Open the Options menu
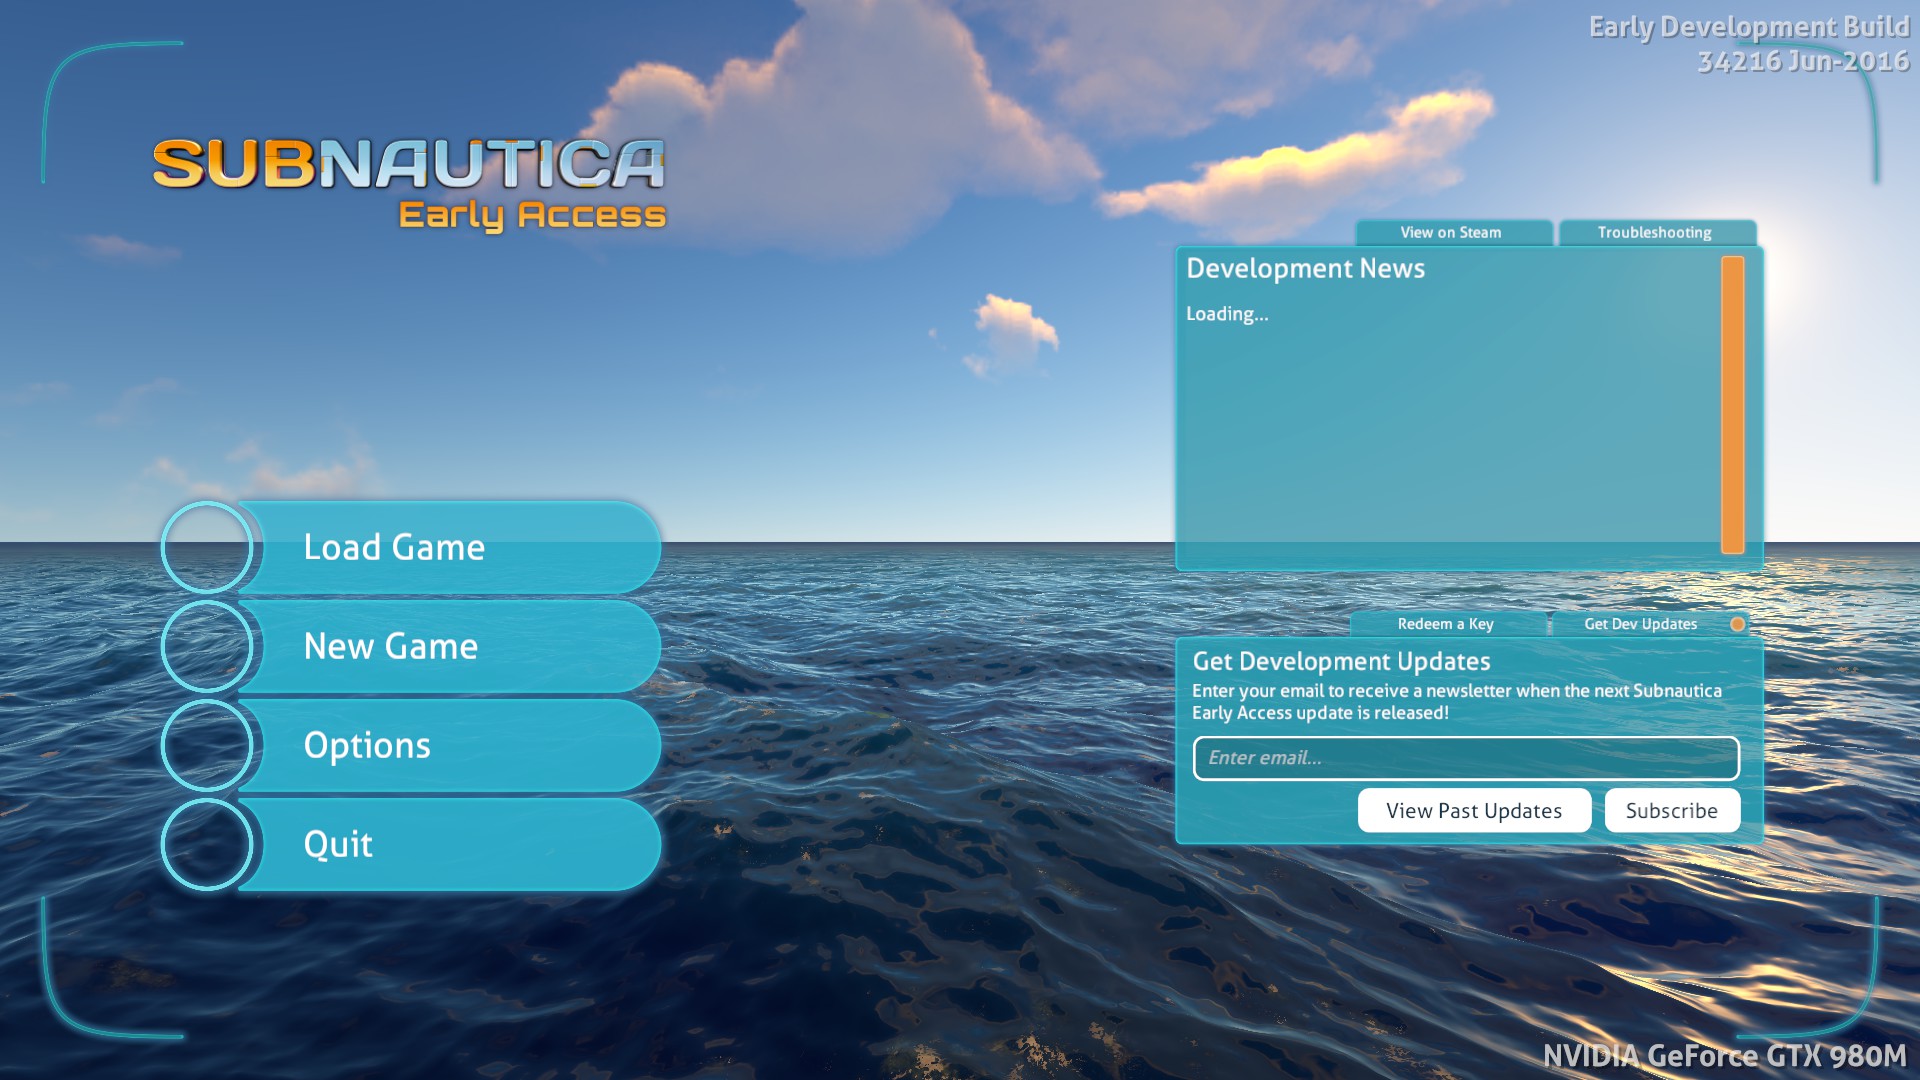Viewport: 1920px width, 1080px height. coord(450,745)
